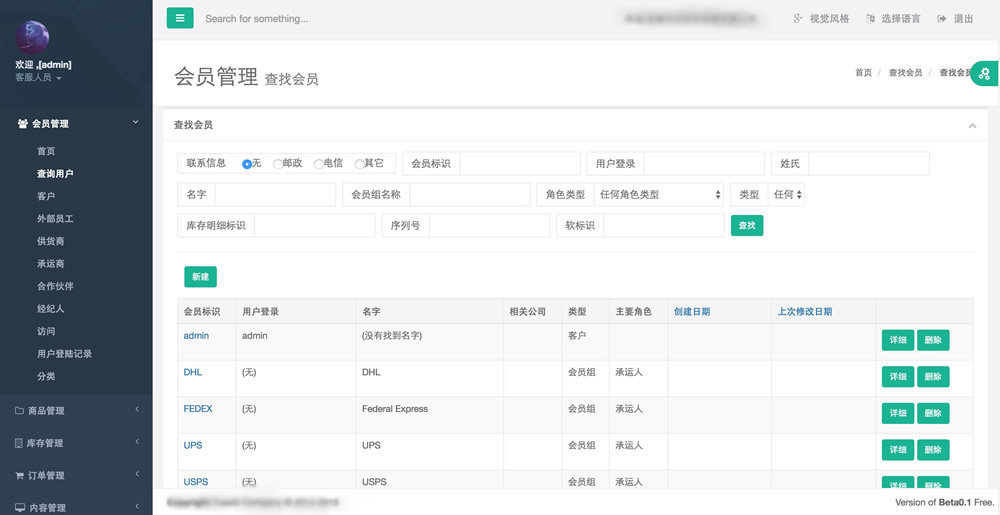Open 外部员工 in the sidebar
The height and width of the screenshot is (515, 1000).
click(55, 219)
